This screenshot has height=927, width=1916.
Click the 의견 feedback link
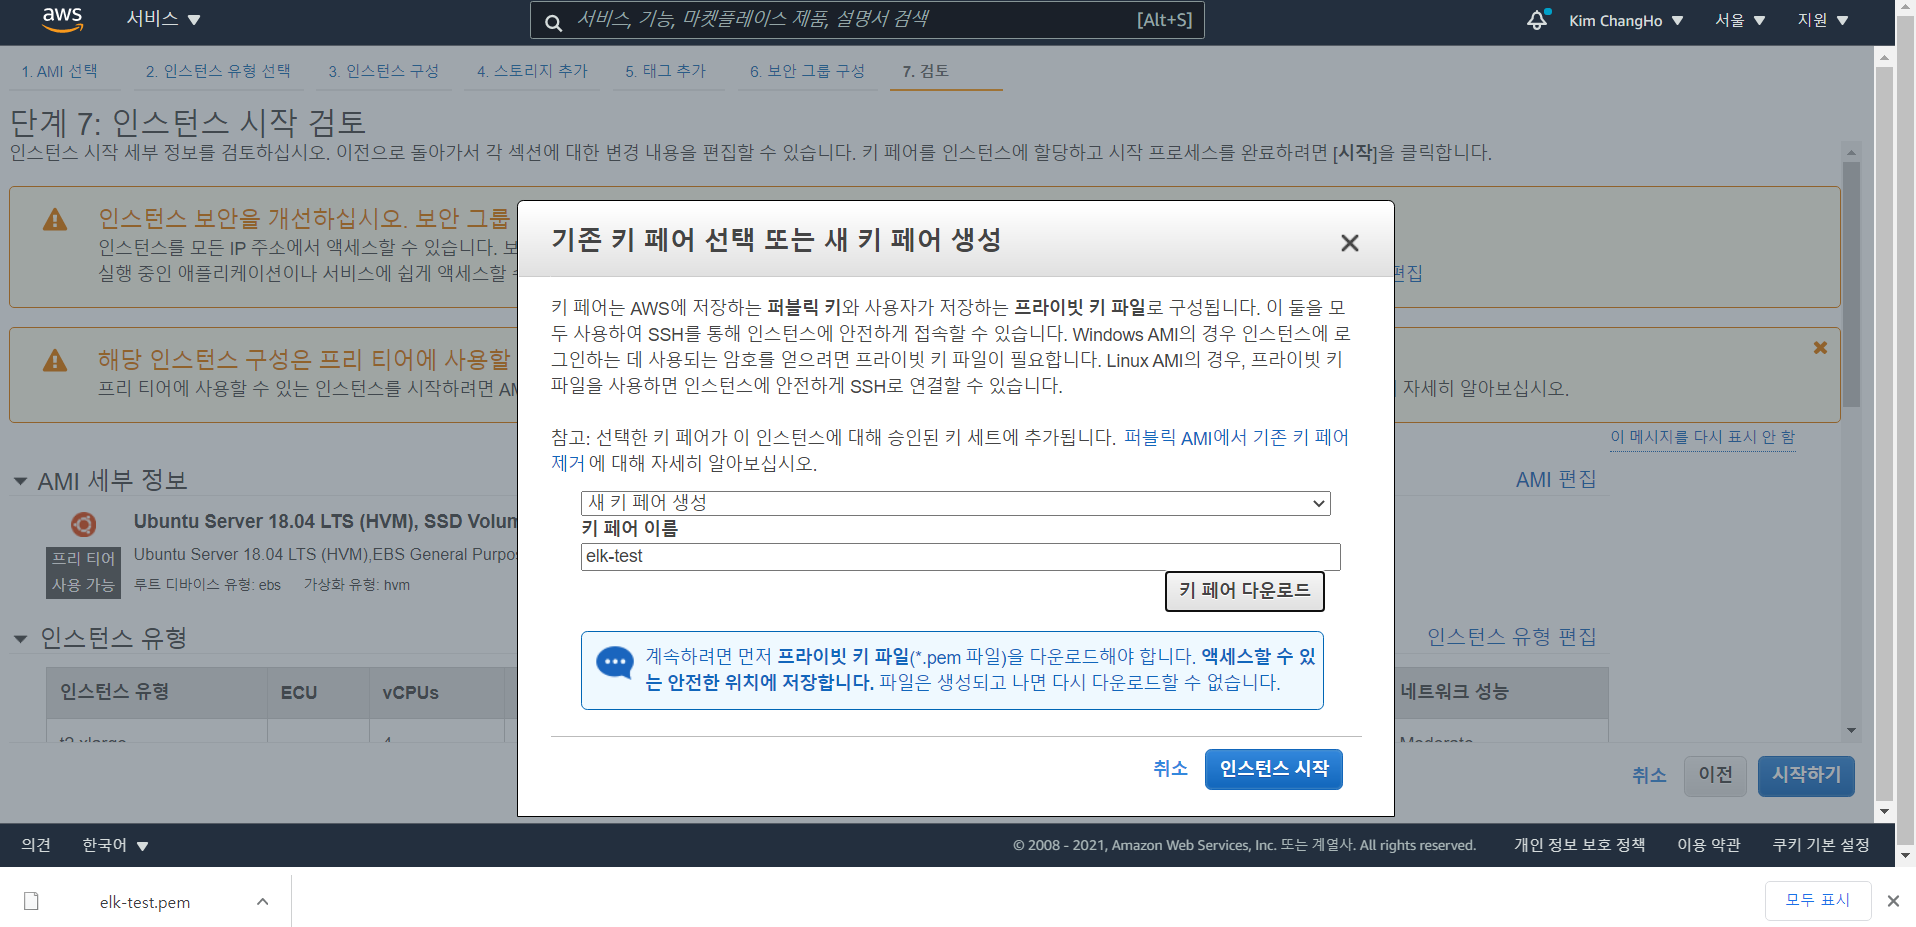coord(36,845)
